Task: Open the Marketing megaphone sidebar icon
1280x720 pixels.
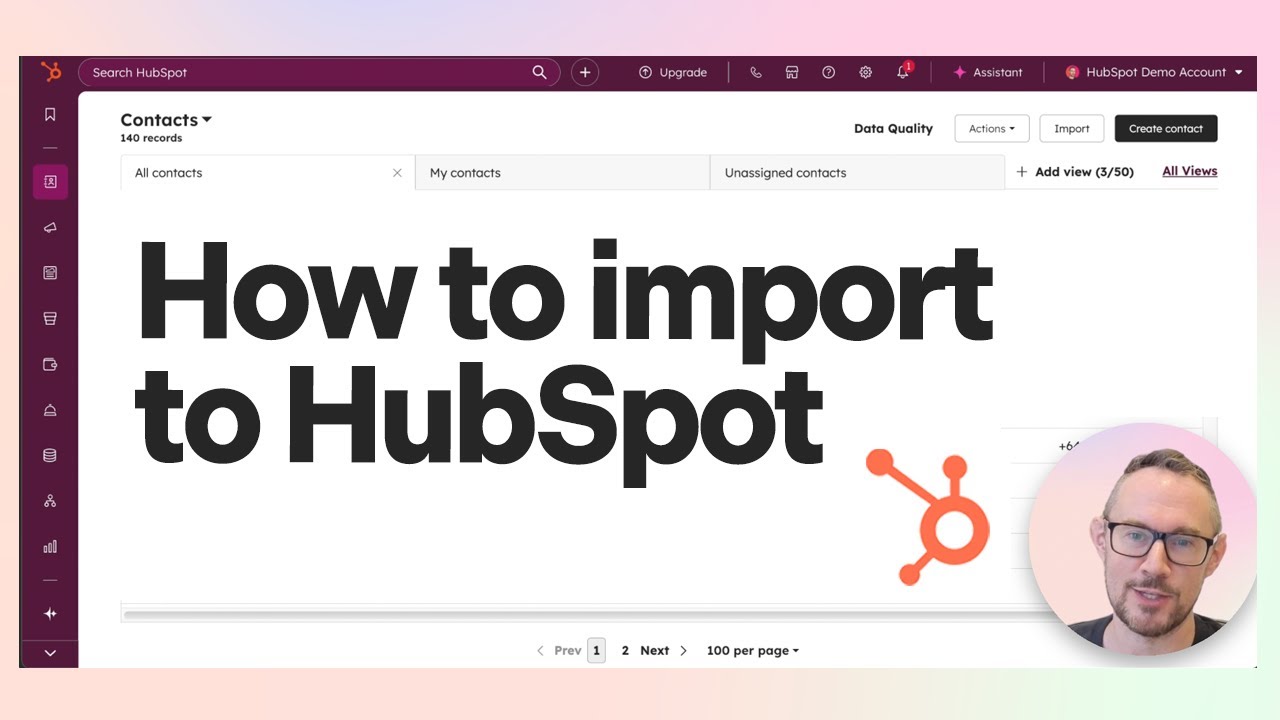Action: tap(50, 228)
